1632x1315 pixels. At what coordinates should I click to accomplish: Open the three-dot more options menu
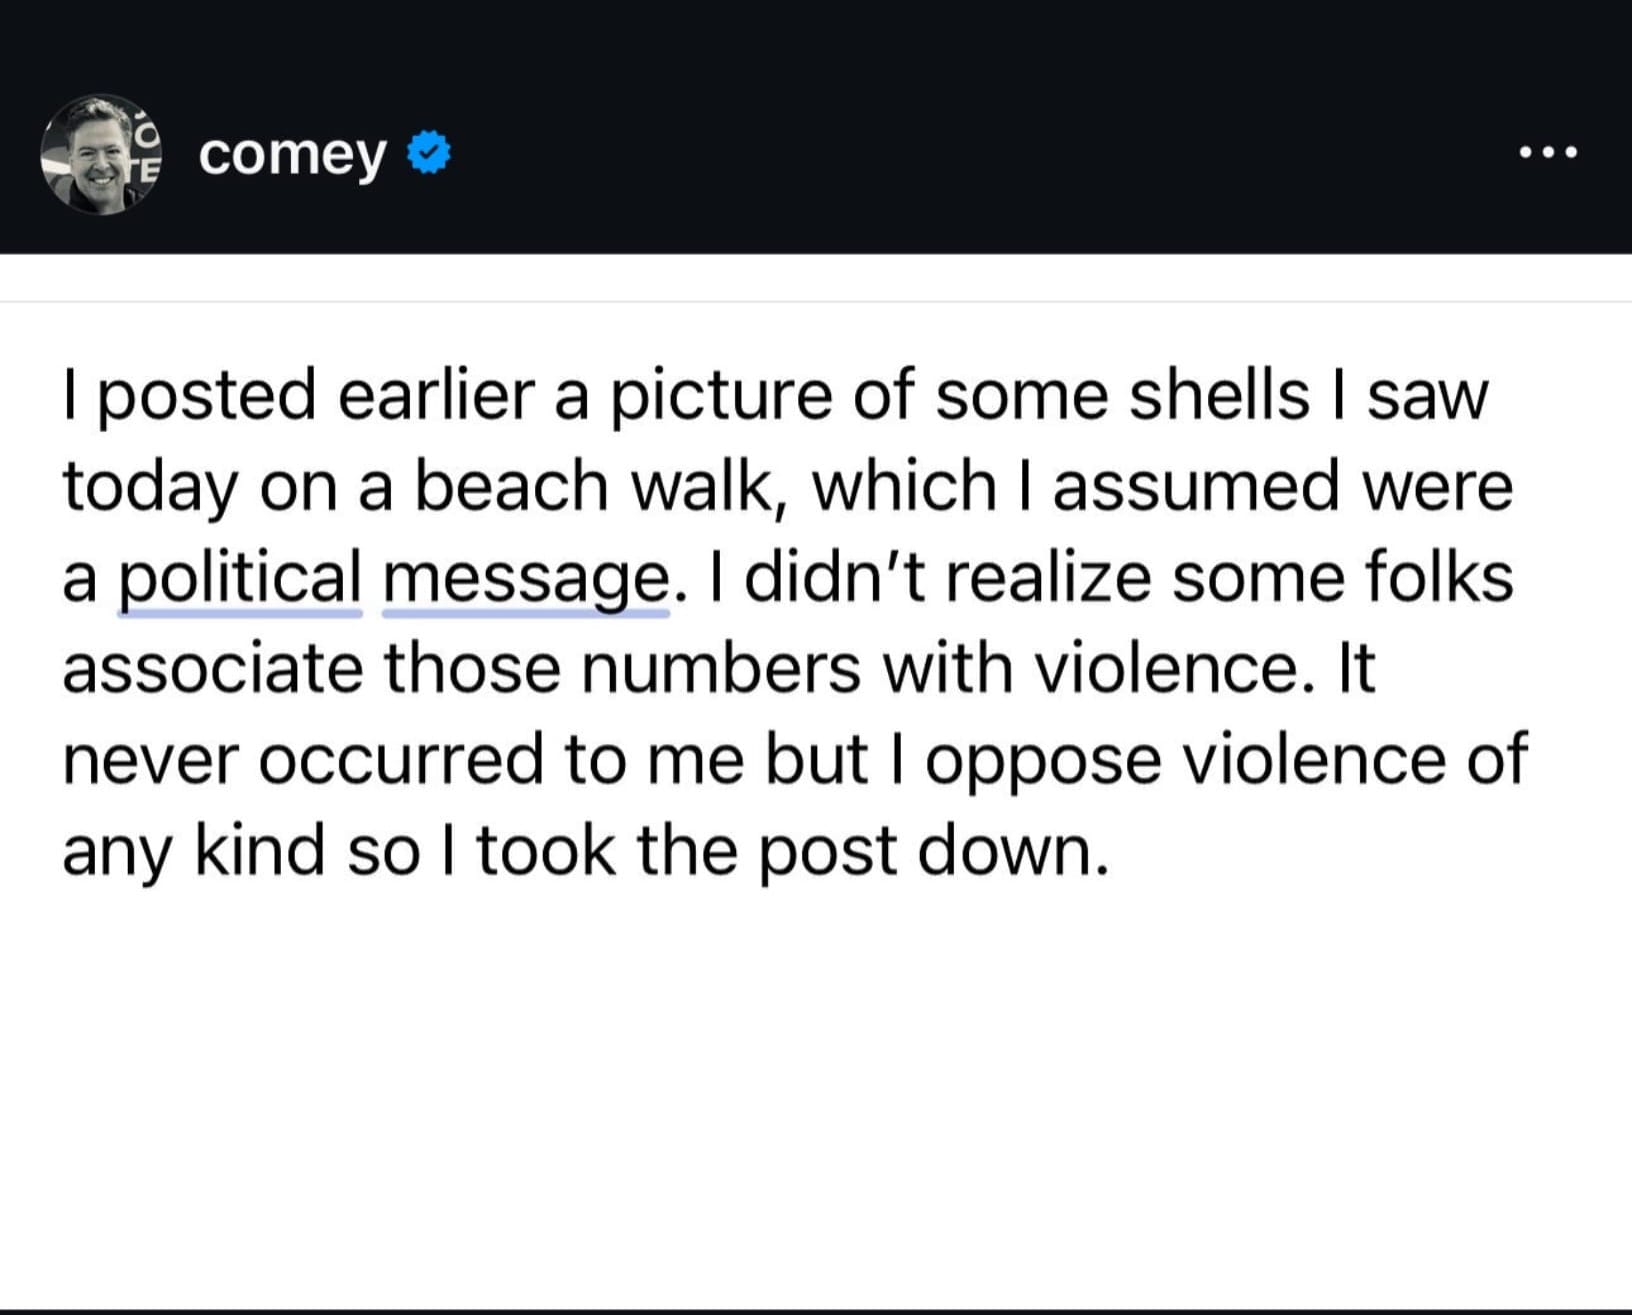pos(1547,153)
